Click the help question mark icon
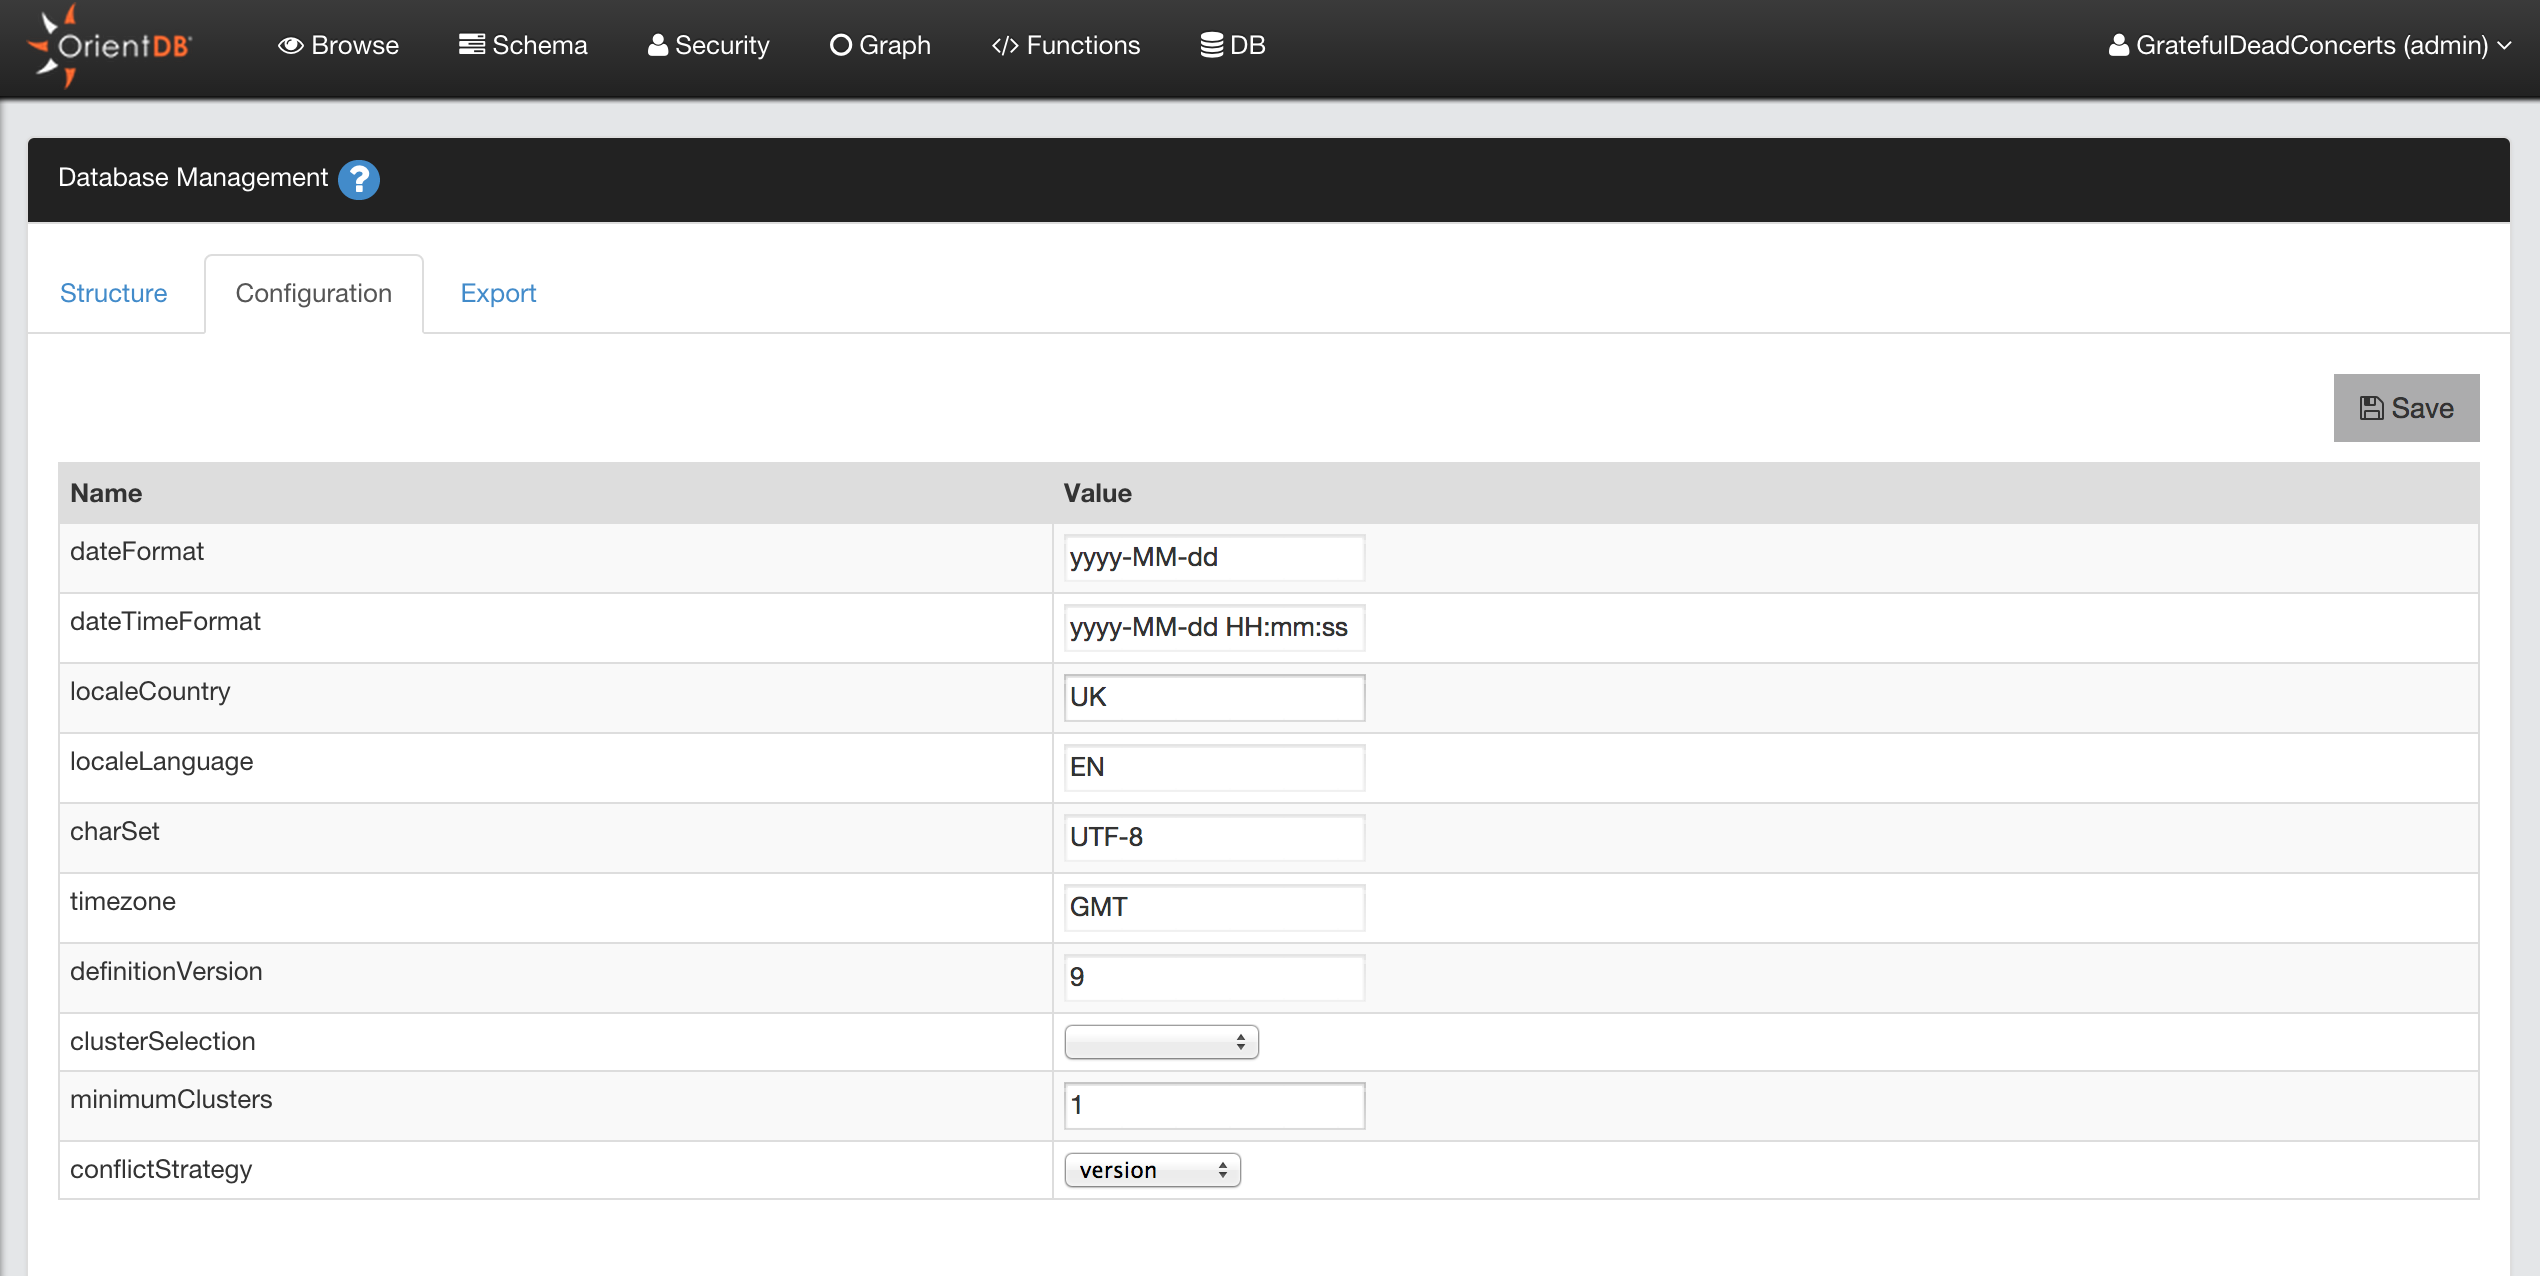Viewport: 2540px width, 1276px height. [x=360, y=179]
